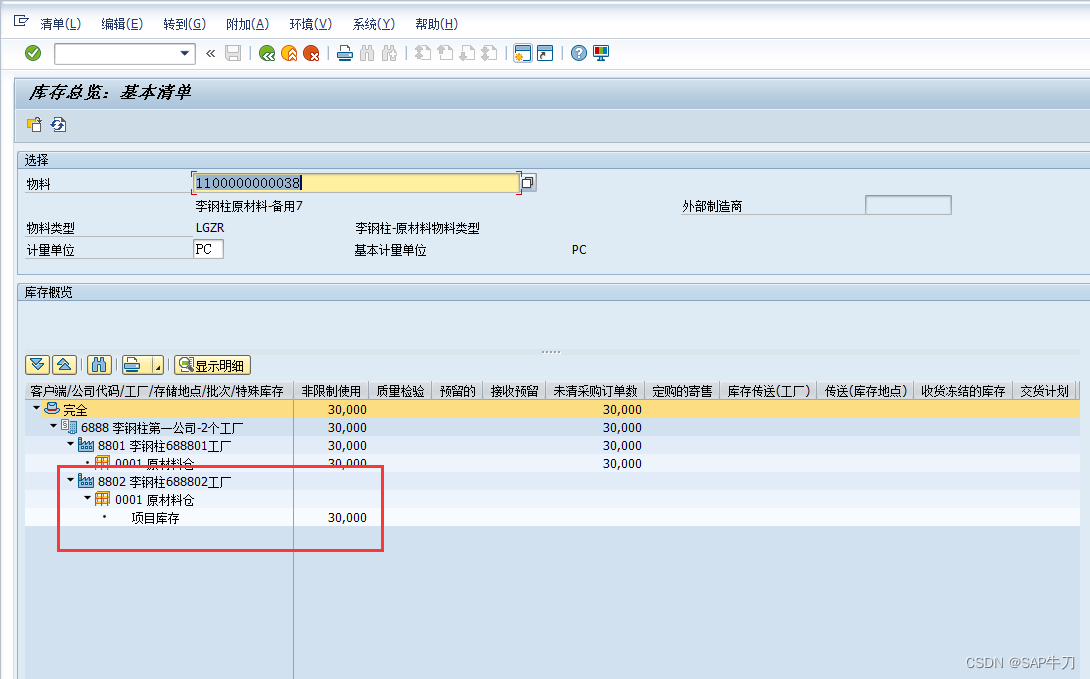1090x679 pixels.
Task: Click the 非限制使用 column header
Action: [331, 391]
